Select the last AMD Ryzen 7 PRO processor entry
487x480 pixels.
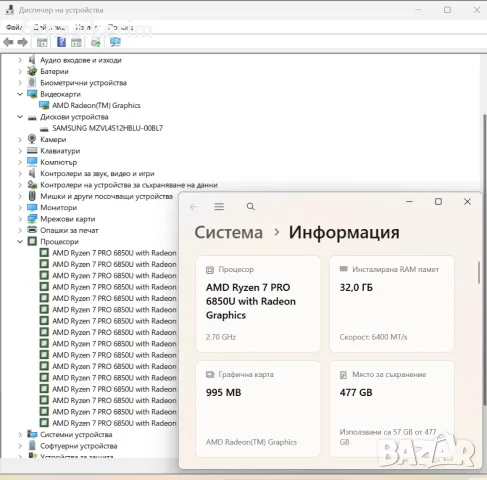click(114, 423)
